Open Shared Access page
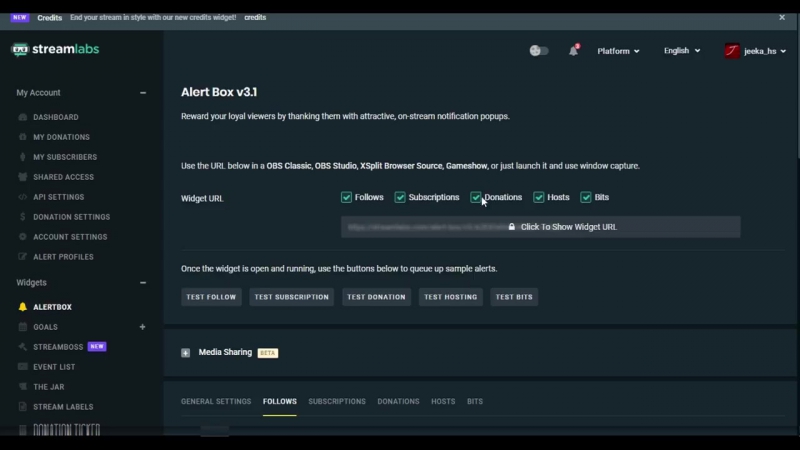Image resolution: width=800 pixels, height=450 pixels. [63, 177]
